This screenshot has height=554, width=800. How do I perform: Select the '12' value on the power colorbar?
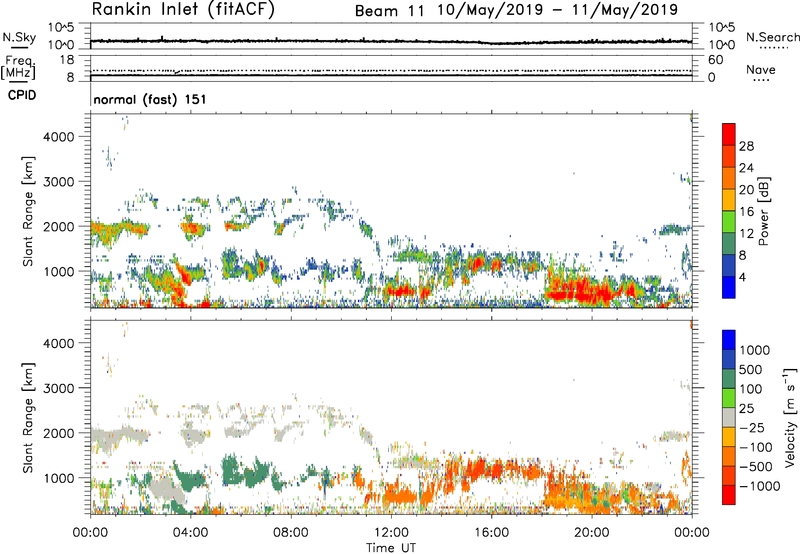(x=746, y=234)
